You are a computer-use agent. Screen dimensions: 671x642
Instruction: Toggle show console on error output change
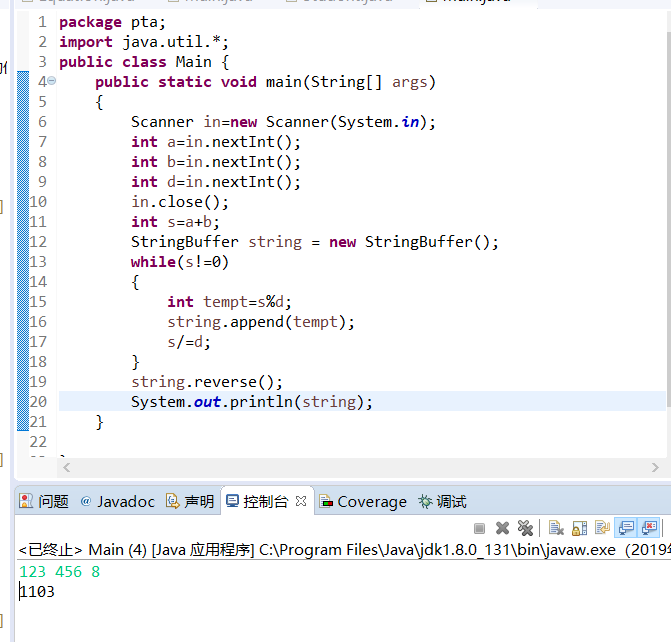649,528
